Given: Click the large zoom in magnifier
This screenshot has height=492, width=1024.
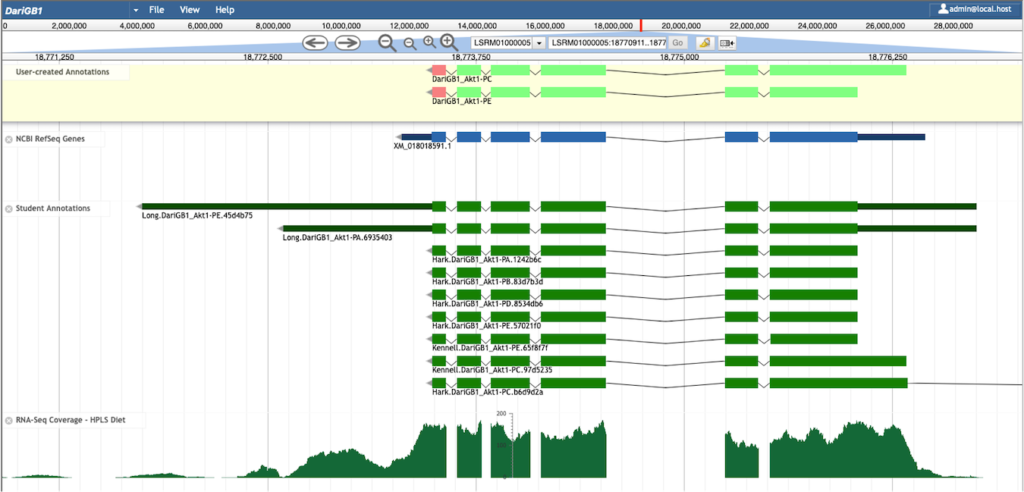Looking at the screenshot, I should (449, 43).
